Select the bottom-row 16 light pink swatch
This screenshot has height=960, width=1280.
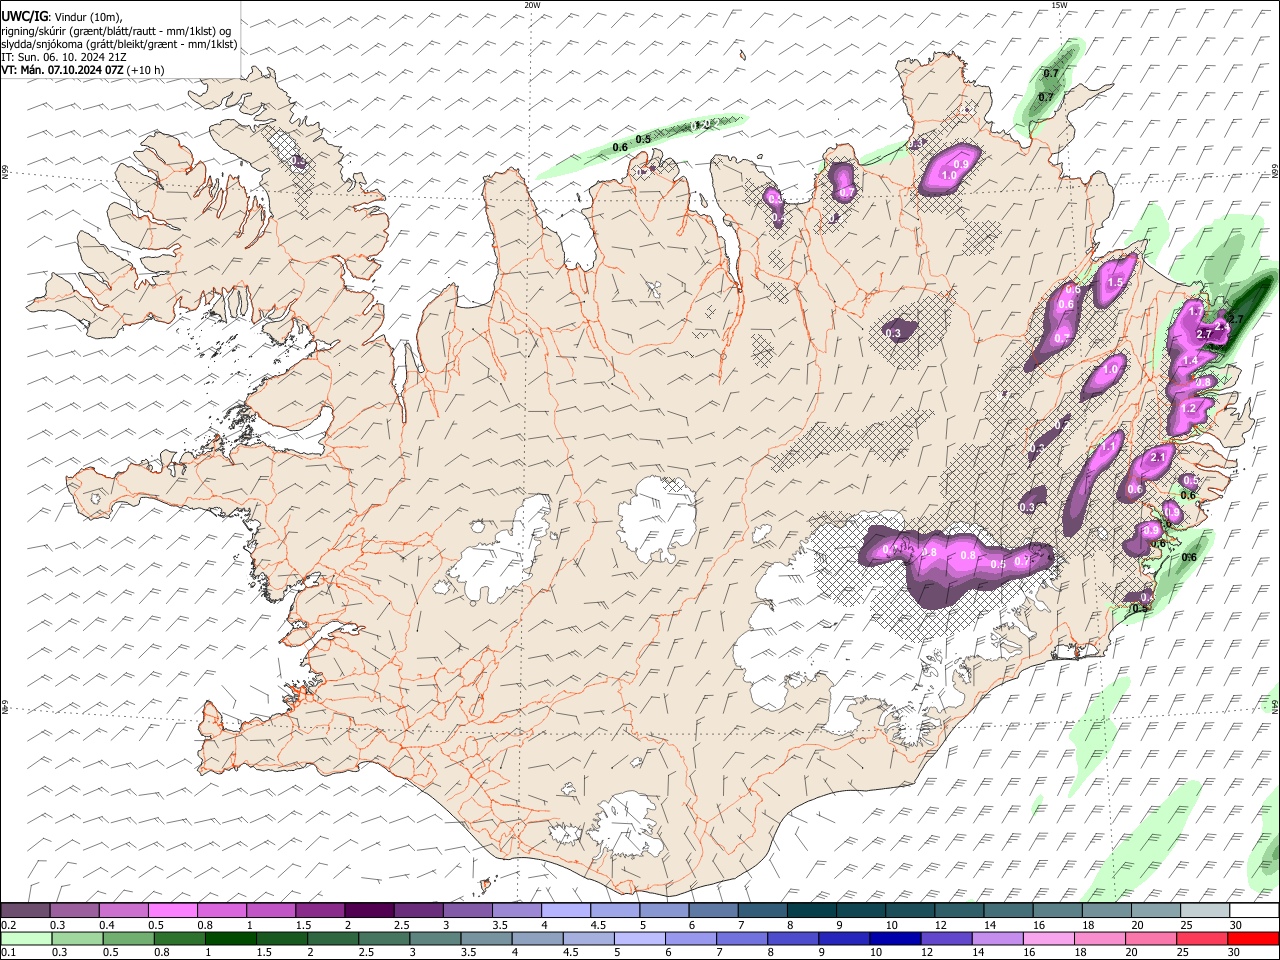[x=1048, y=938]
